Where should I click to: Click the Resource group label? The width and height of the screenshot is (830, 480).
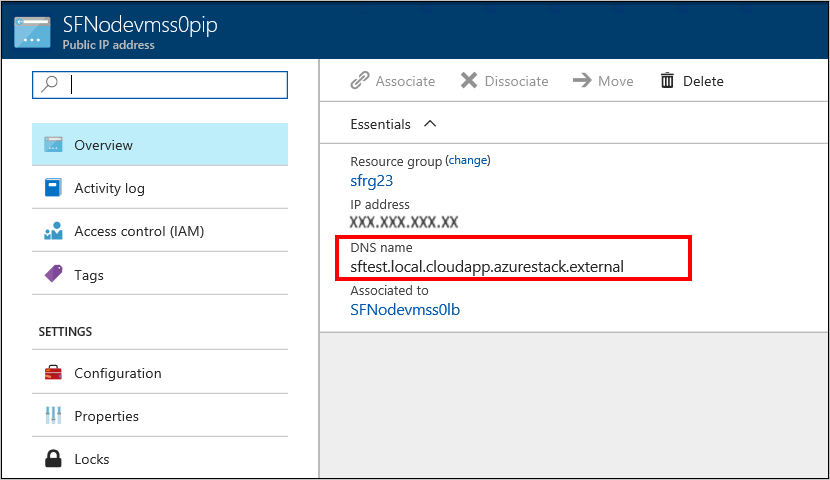[x=396, y=161]
